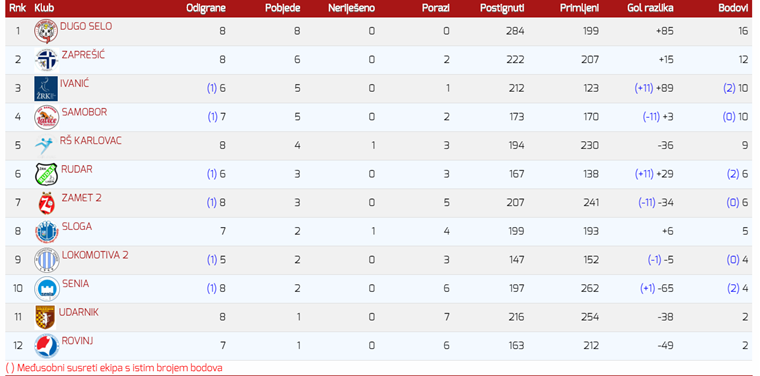Click the RŠ Karlovac handball player icon
The height and width of the screenshot is (376, 760).
coord(45,145)
